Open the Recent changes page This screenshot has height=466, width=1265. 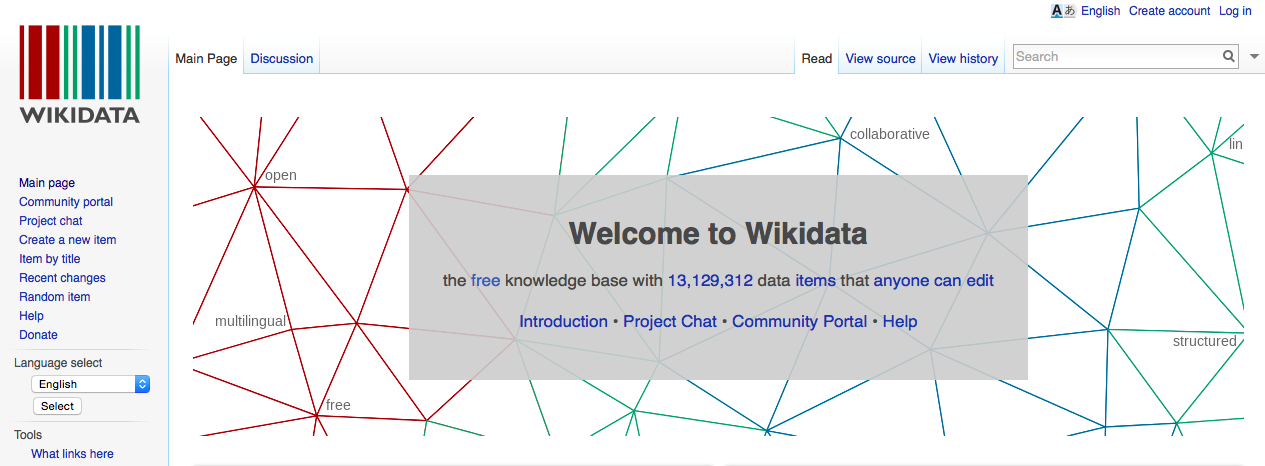click(62, 278)
